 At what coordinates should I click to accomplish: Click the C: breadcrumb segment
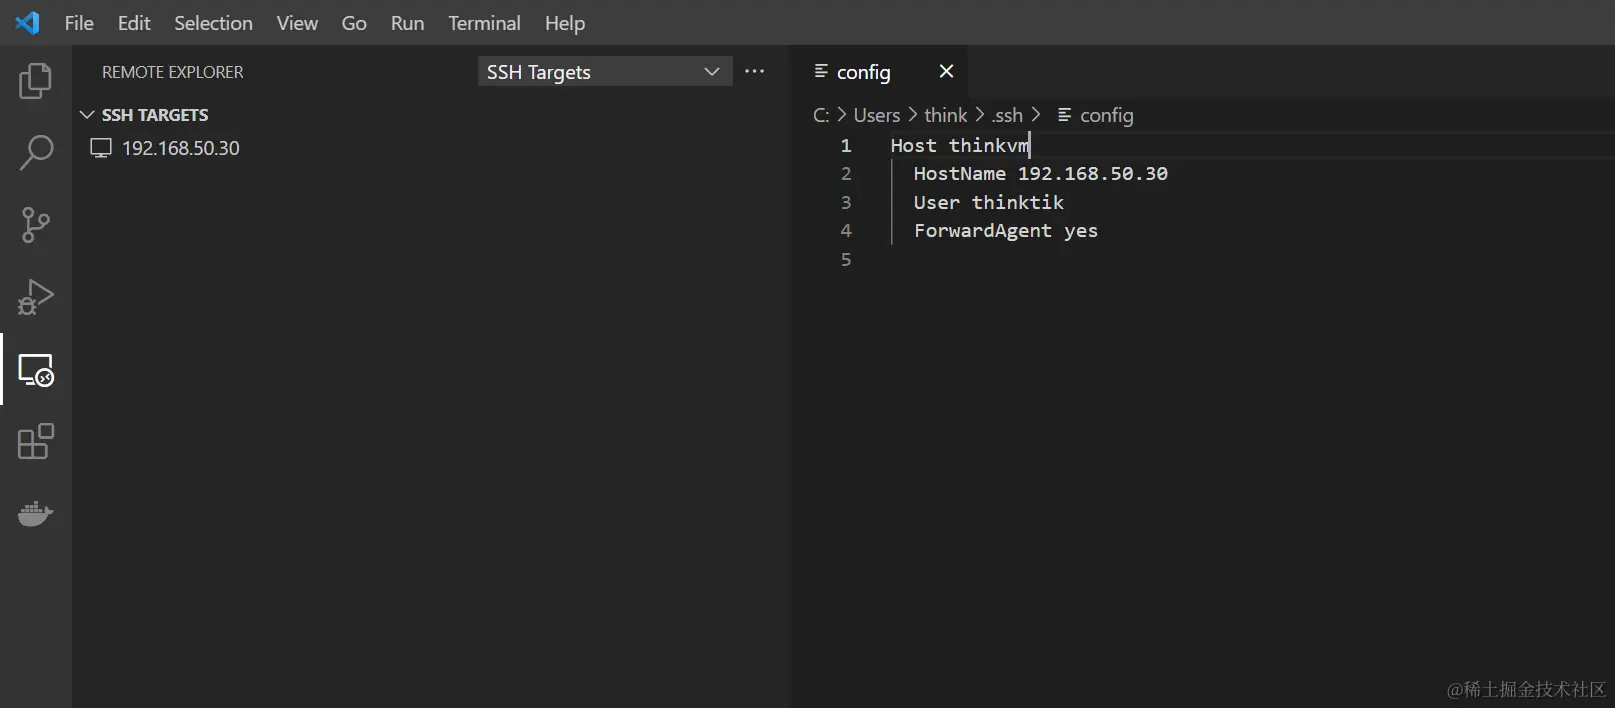click(821, 115)
